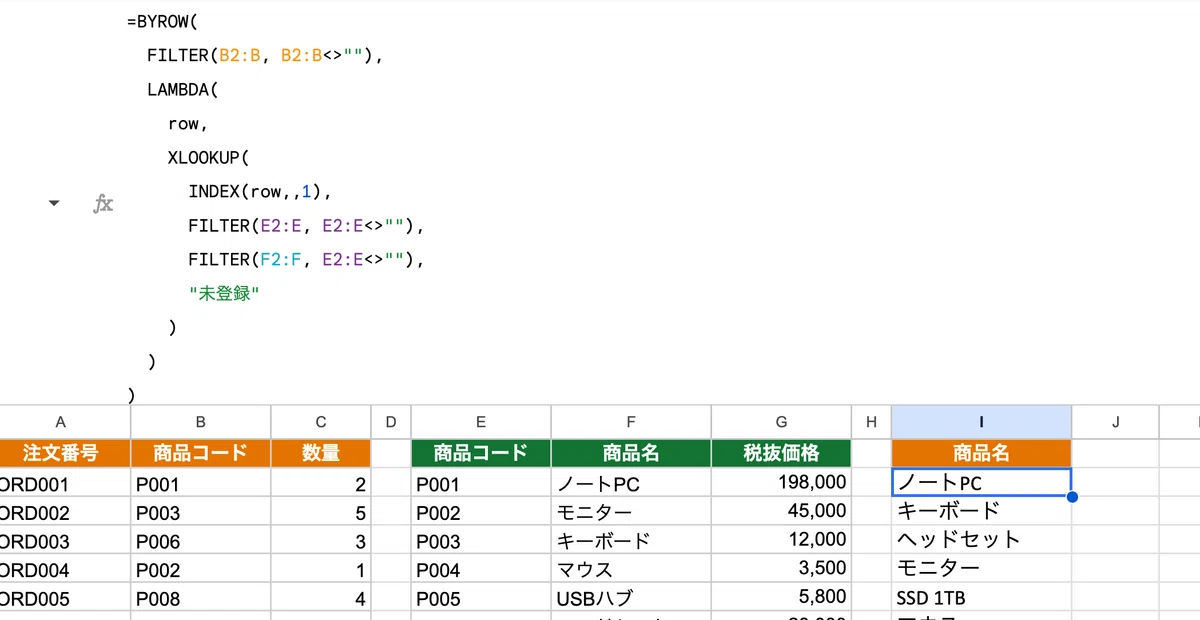Expand the dropdown arrow beside fx
The width and height of the screenshot is (1200, 620).
[54, 203]
